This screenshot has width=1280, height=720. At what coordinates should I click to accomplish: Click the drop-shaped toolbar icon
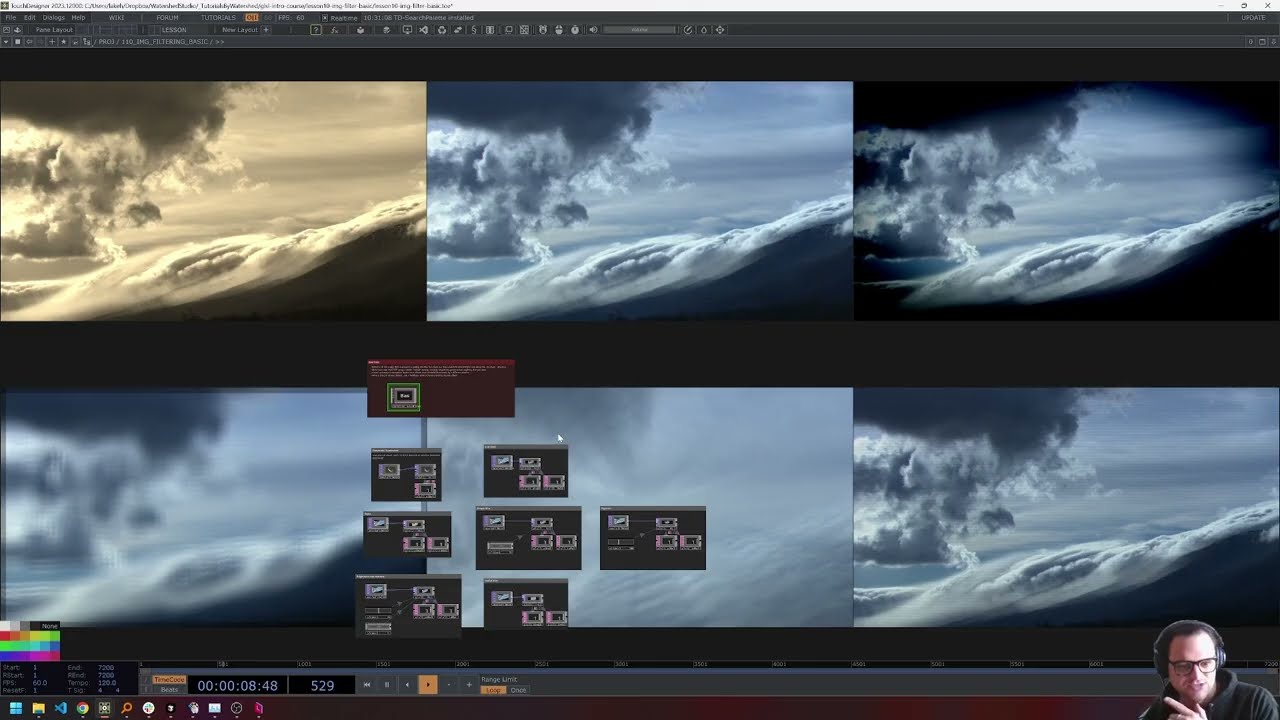pyautogui.click(x=703, y=29)
